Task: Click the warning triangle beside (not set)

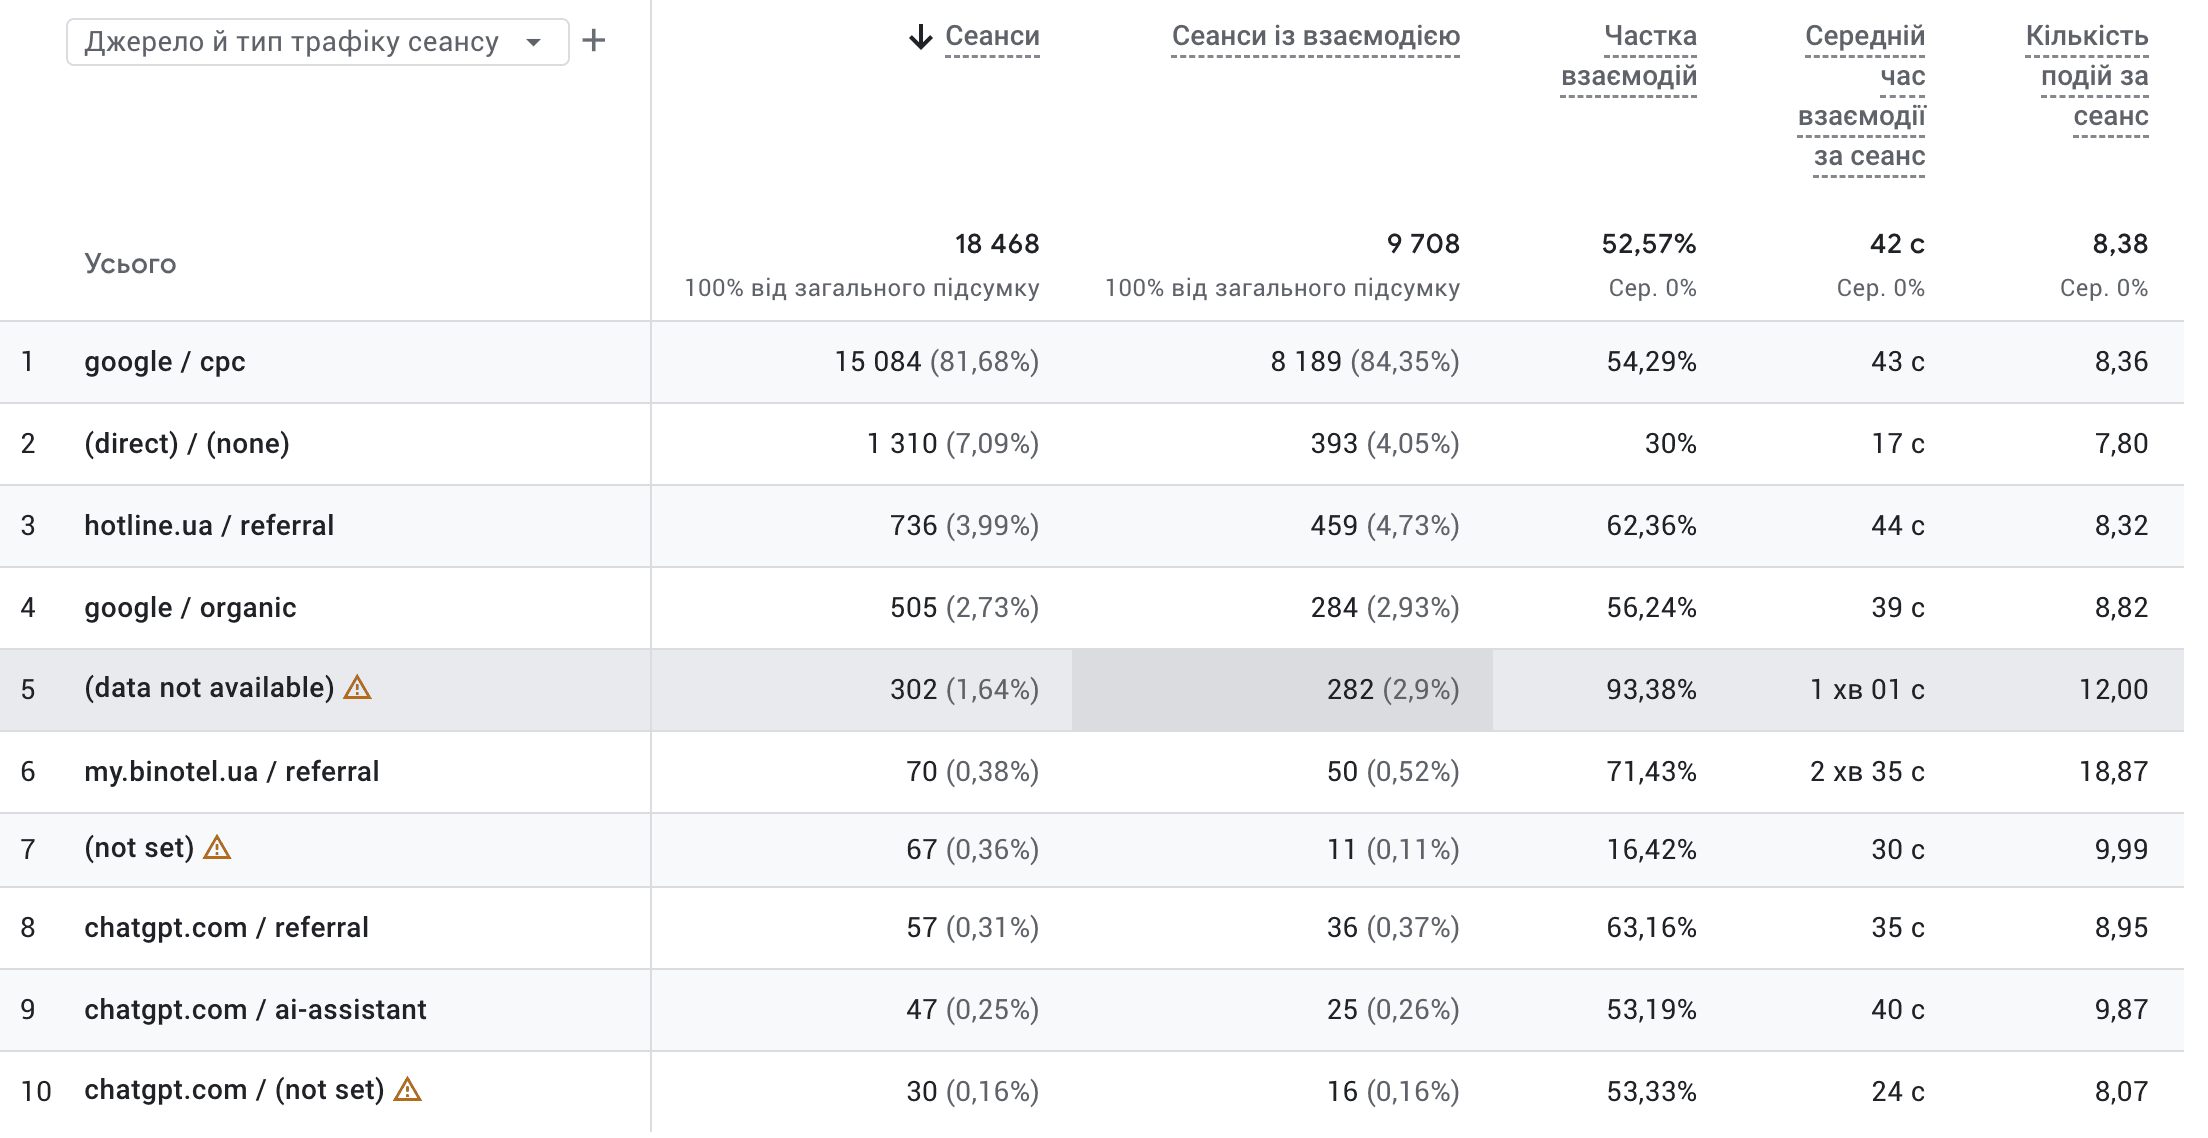Action: click(x=217, y=848)
